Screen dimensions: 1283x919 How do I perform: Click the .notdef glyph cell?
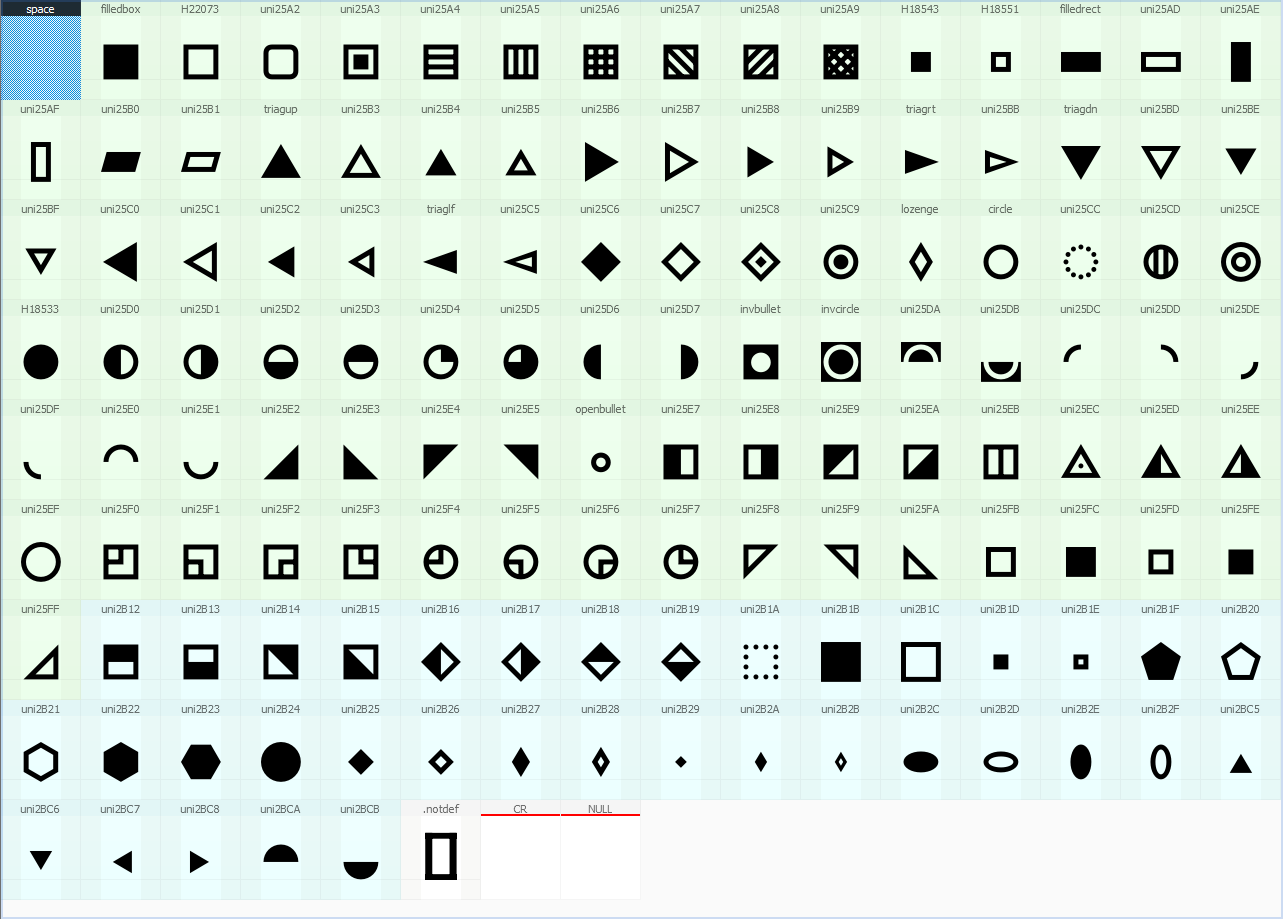coord(440,857)
